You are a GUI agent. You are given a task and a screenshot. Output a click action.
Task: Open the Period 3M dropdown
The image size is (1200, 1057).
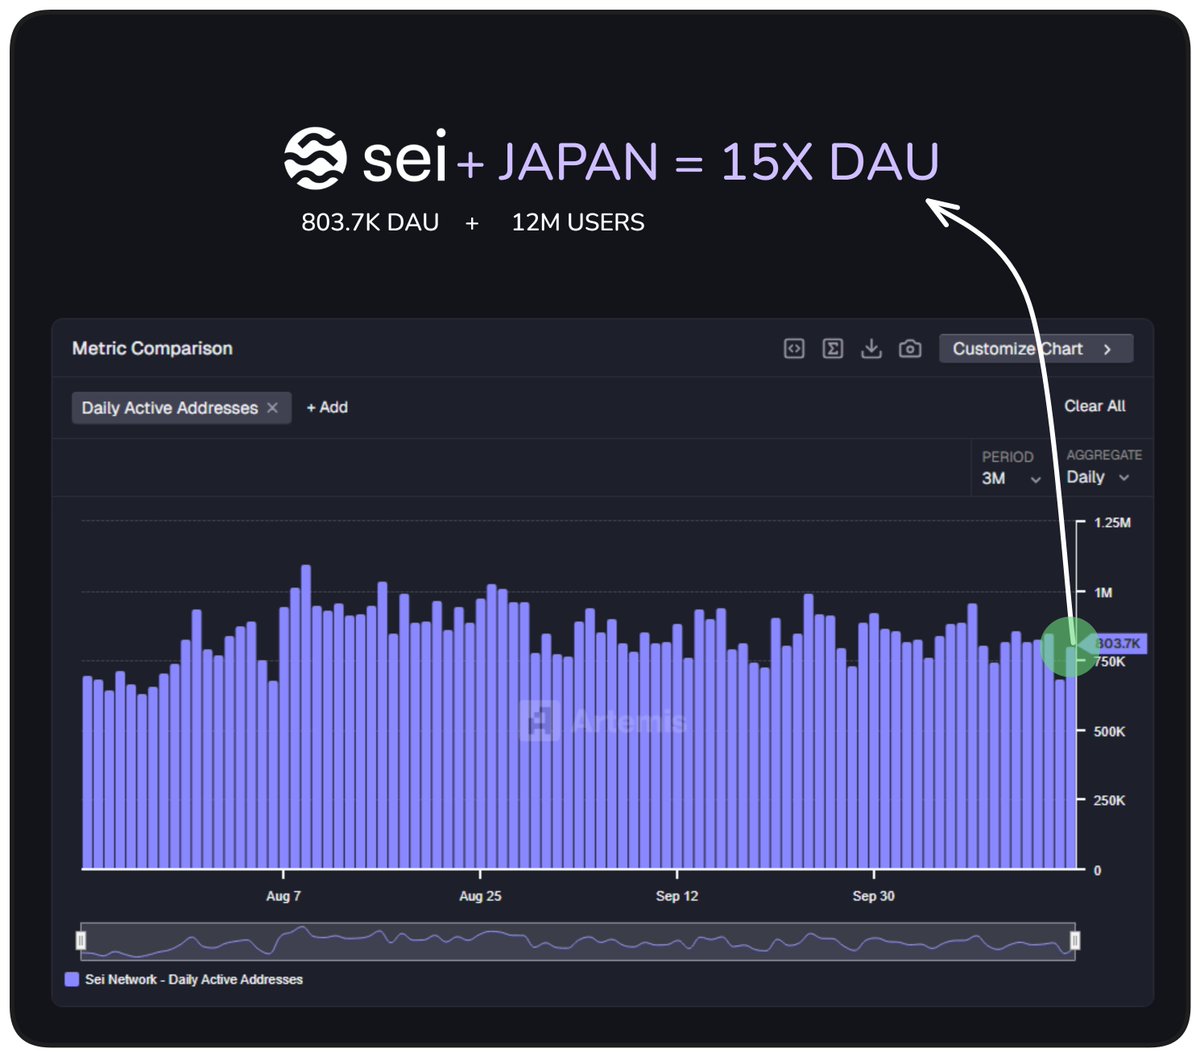[1010, 478]
